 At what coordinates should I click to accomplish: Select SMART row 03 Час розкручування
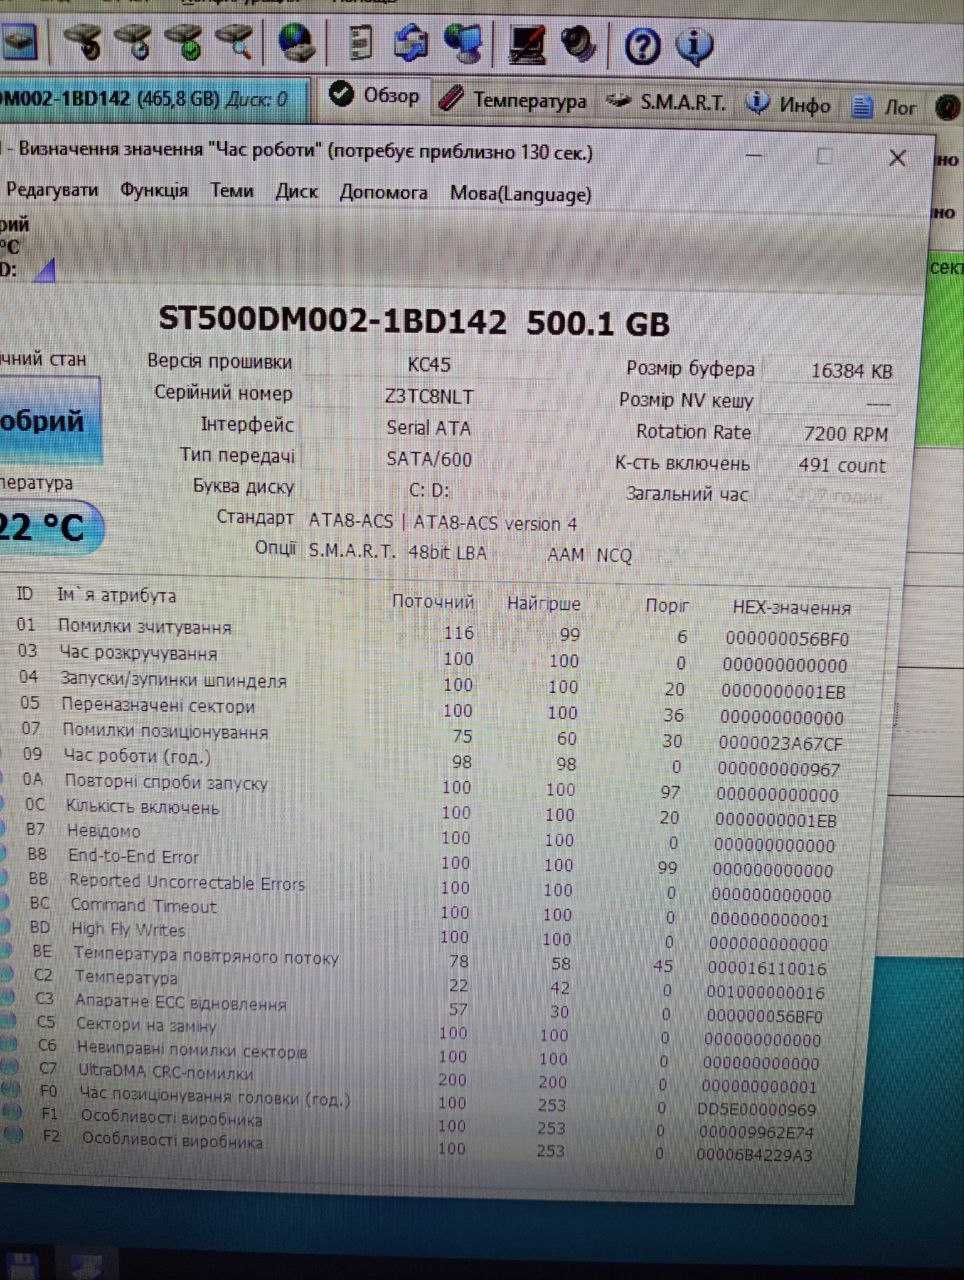(x=432, y=658)
